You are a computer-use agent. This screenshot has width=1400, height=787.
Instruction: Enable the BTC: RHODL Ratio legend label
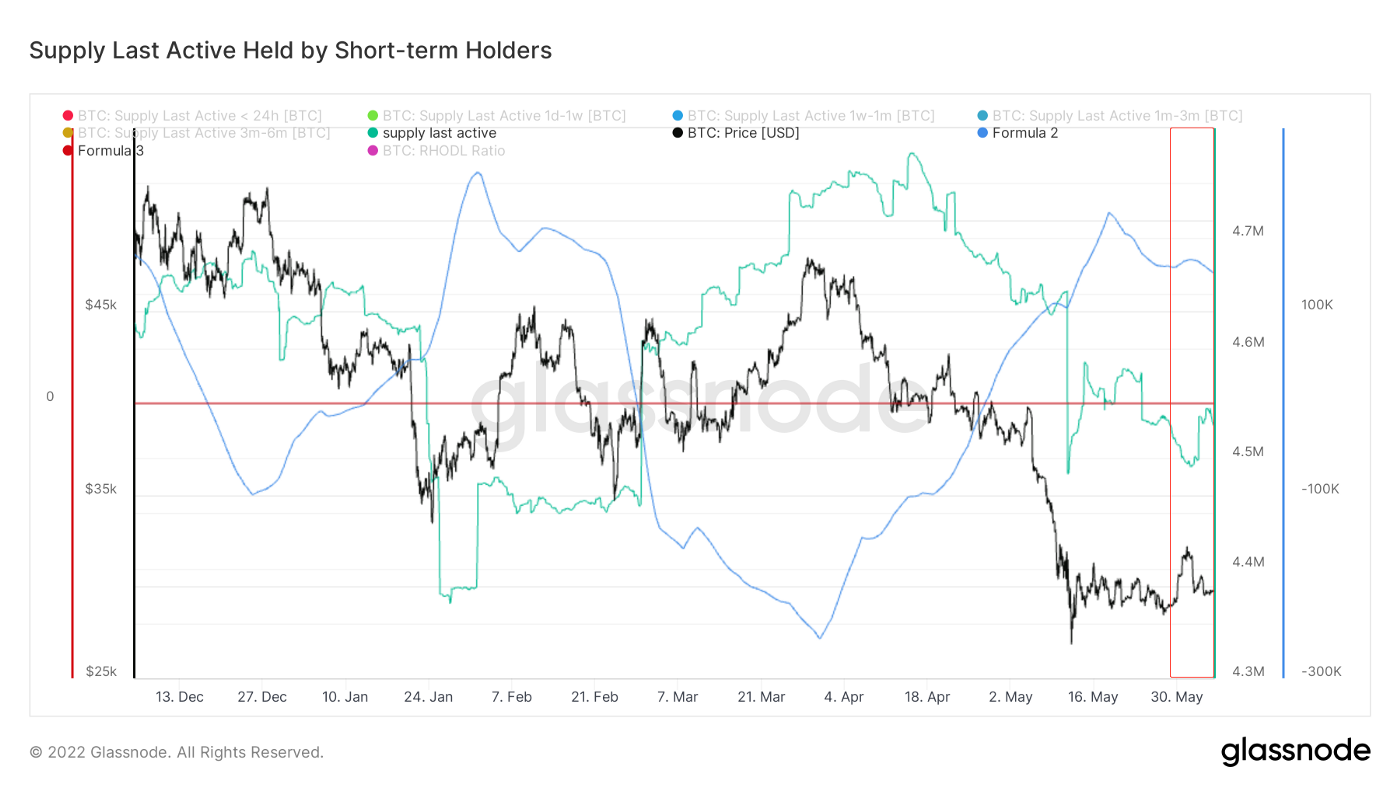click(x=443, y=151)
